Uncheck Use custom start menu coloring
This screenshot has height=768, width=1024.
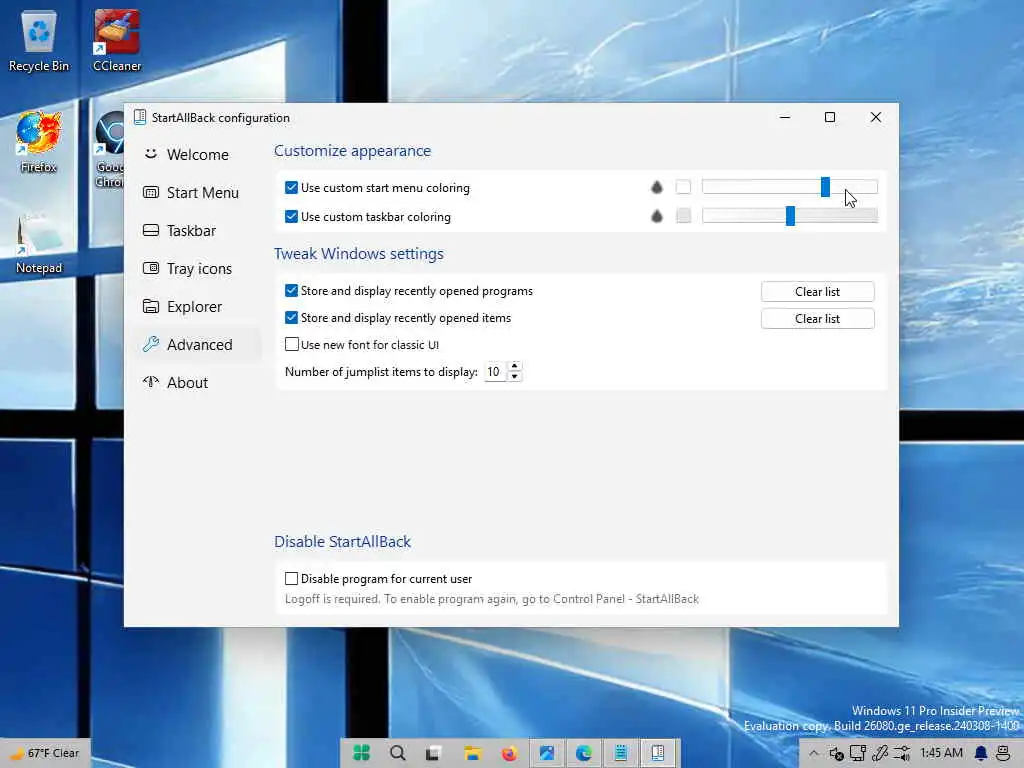point(291,187)
